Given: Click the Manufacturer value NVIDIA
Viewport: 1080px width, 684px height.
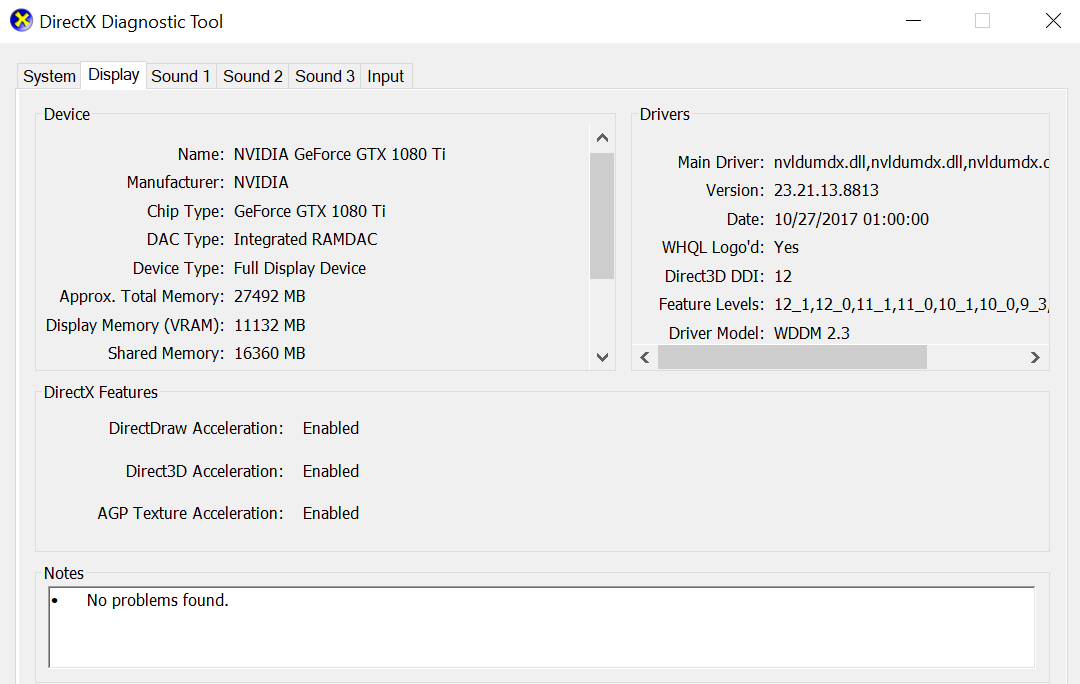Looking at the screenshot, I should click(x=261, y=183).
